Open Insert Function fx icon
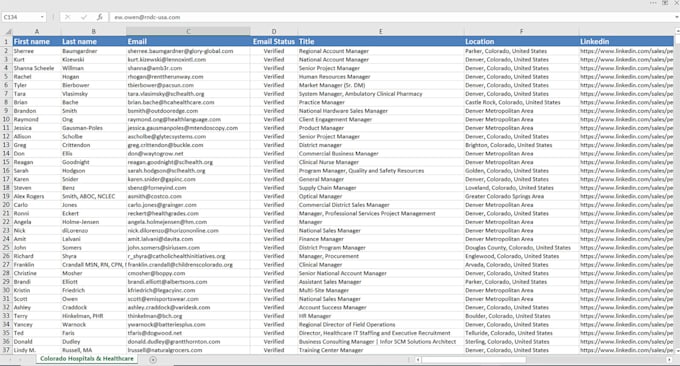The height and width of the screenshot is (366, 680). tap(100, 17)
